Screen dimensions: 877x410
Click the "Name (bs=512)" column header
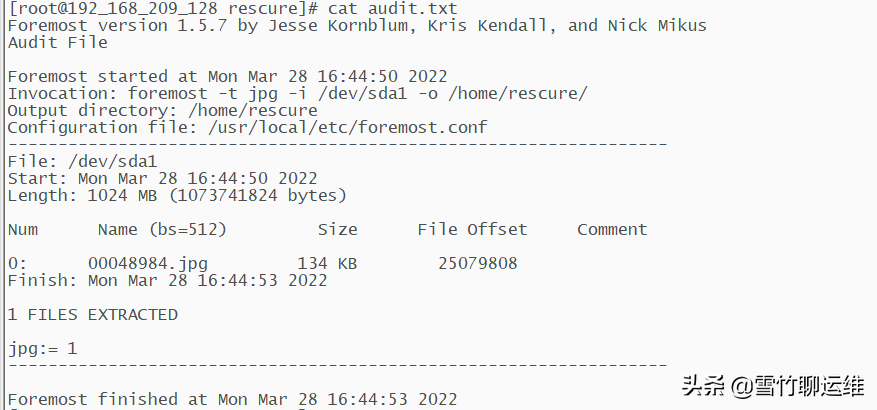click(x=162, y=229)
